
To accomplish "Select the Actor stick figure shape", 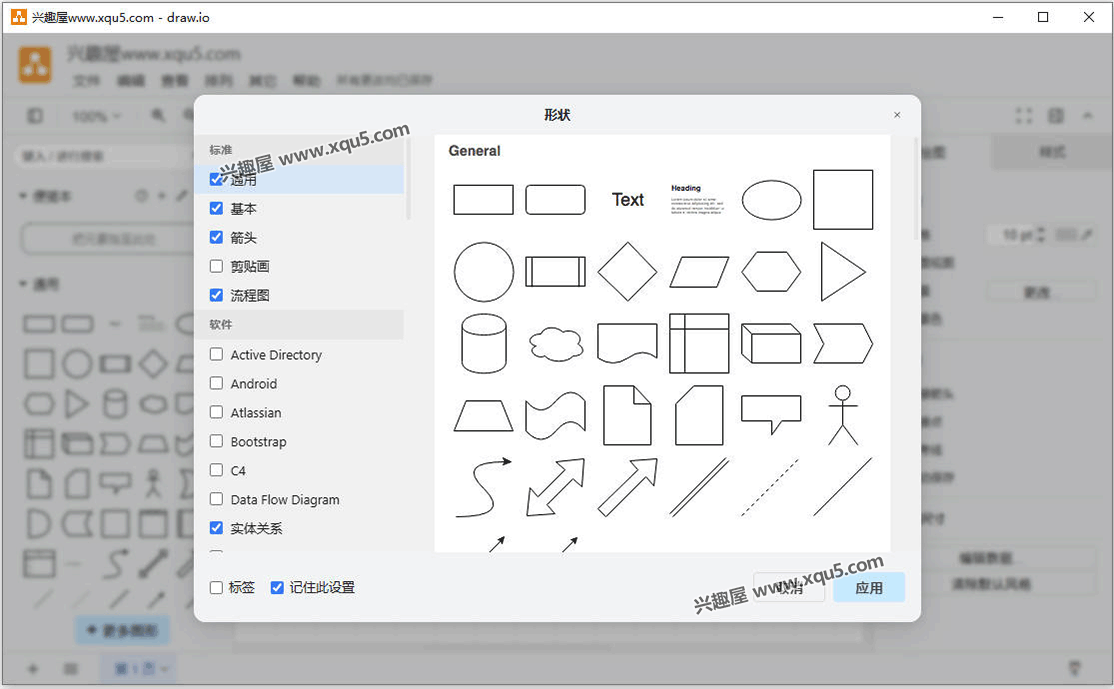I will [x=843, y=416].
